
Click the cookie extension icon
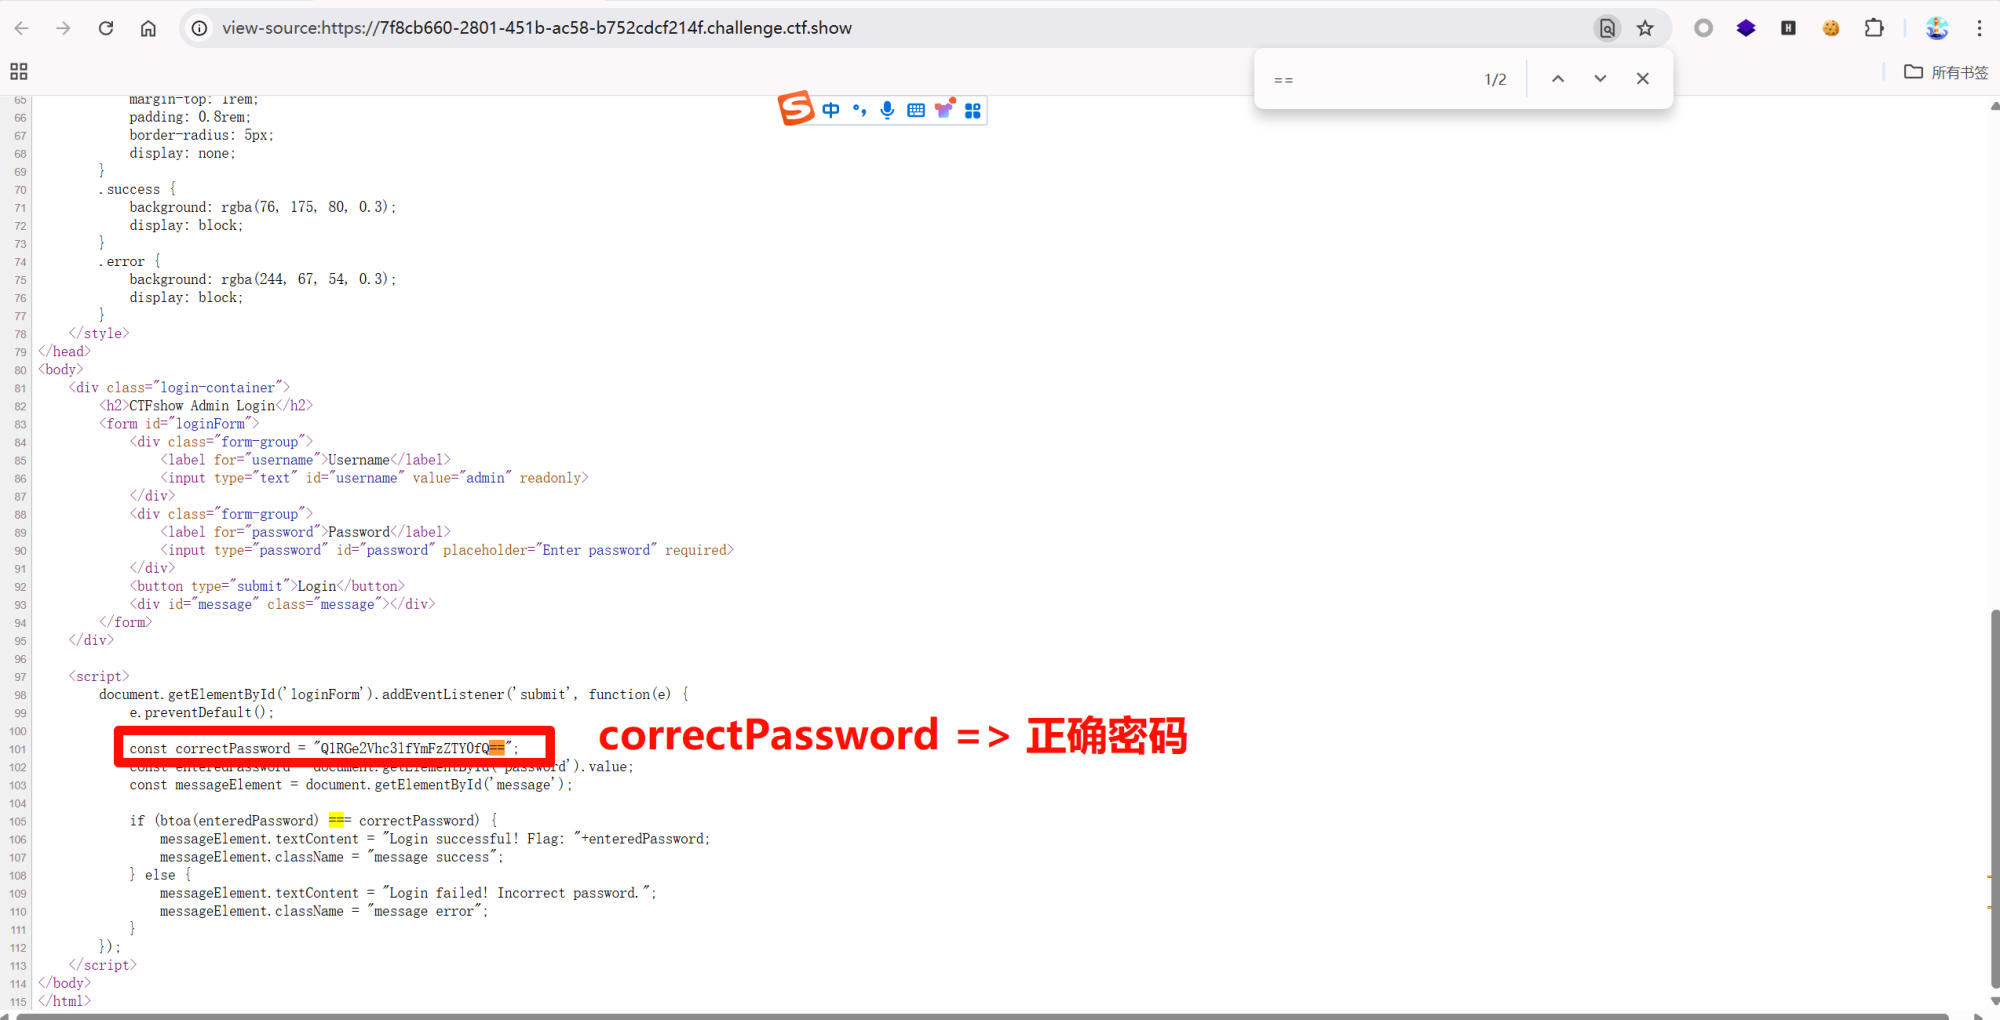click(x=1830, y=28)
